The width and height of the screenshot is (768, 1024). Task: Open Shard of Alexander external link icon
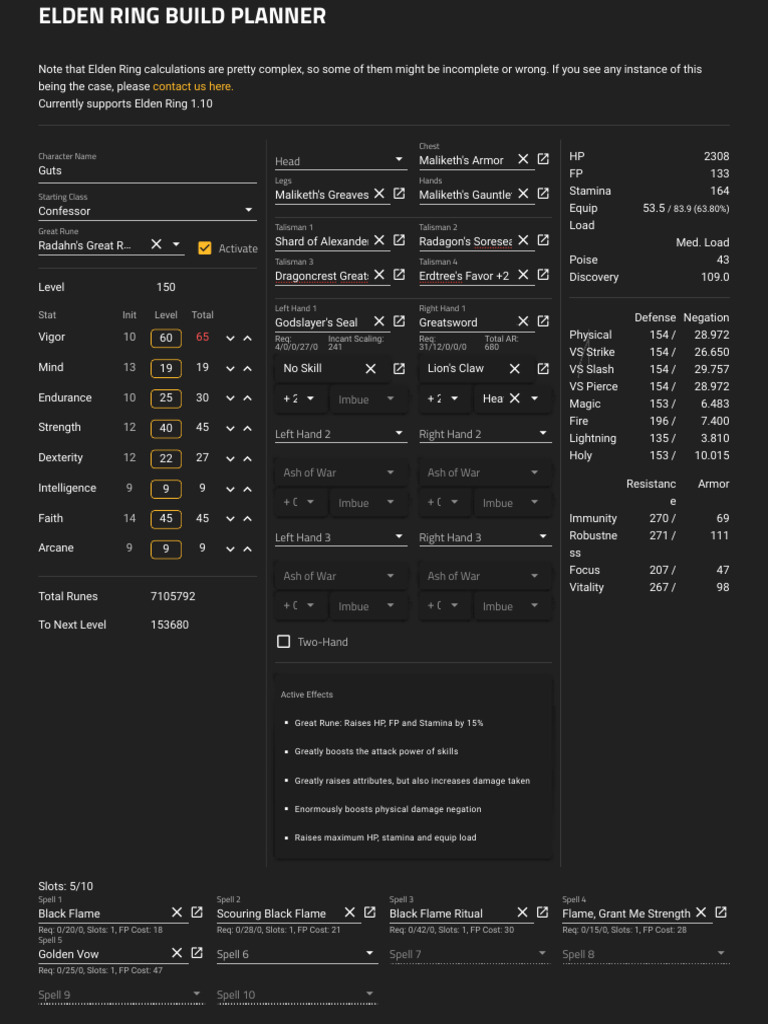tap(399, 240)
